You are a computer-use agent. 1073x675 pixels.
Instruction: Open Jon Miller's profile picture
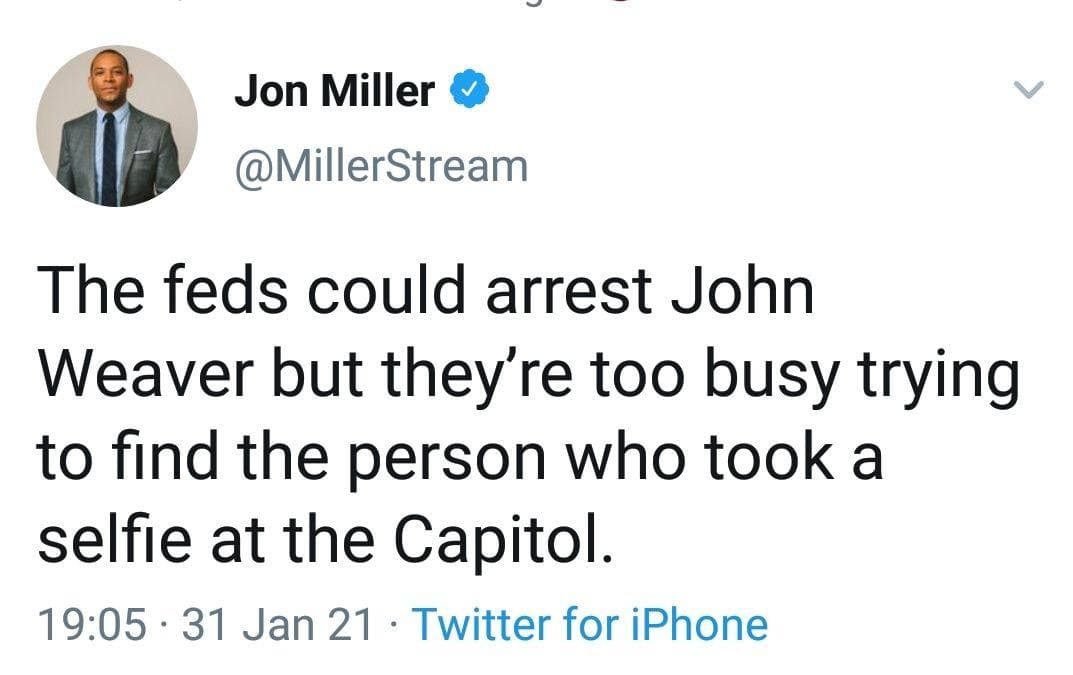[x=117, y=127]
